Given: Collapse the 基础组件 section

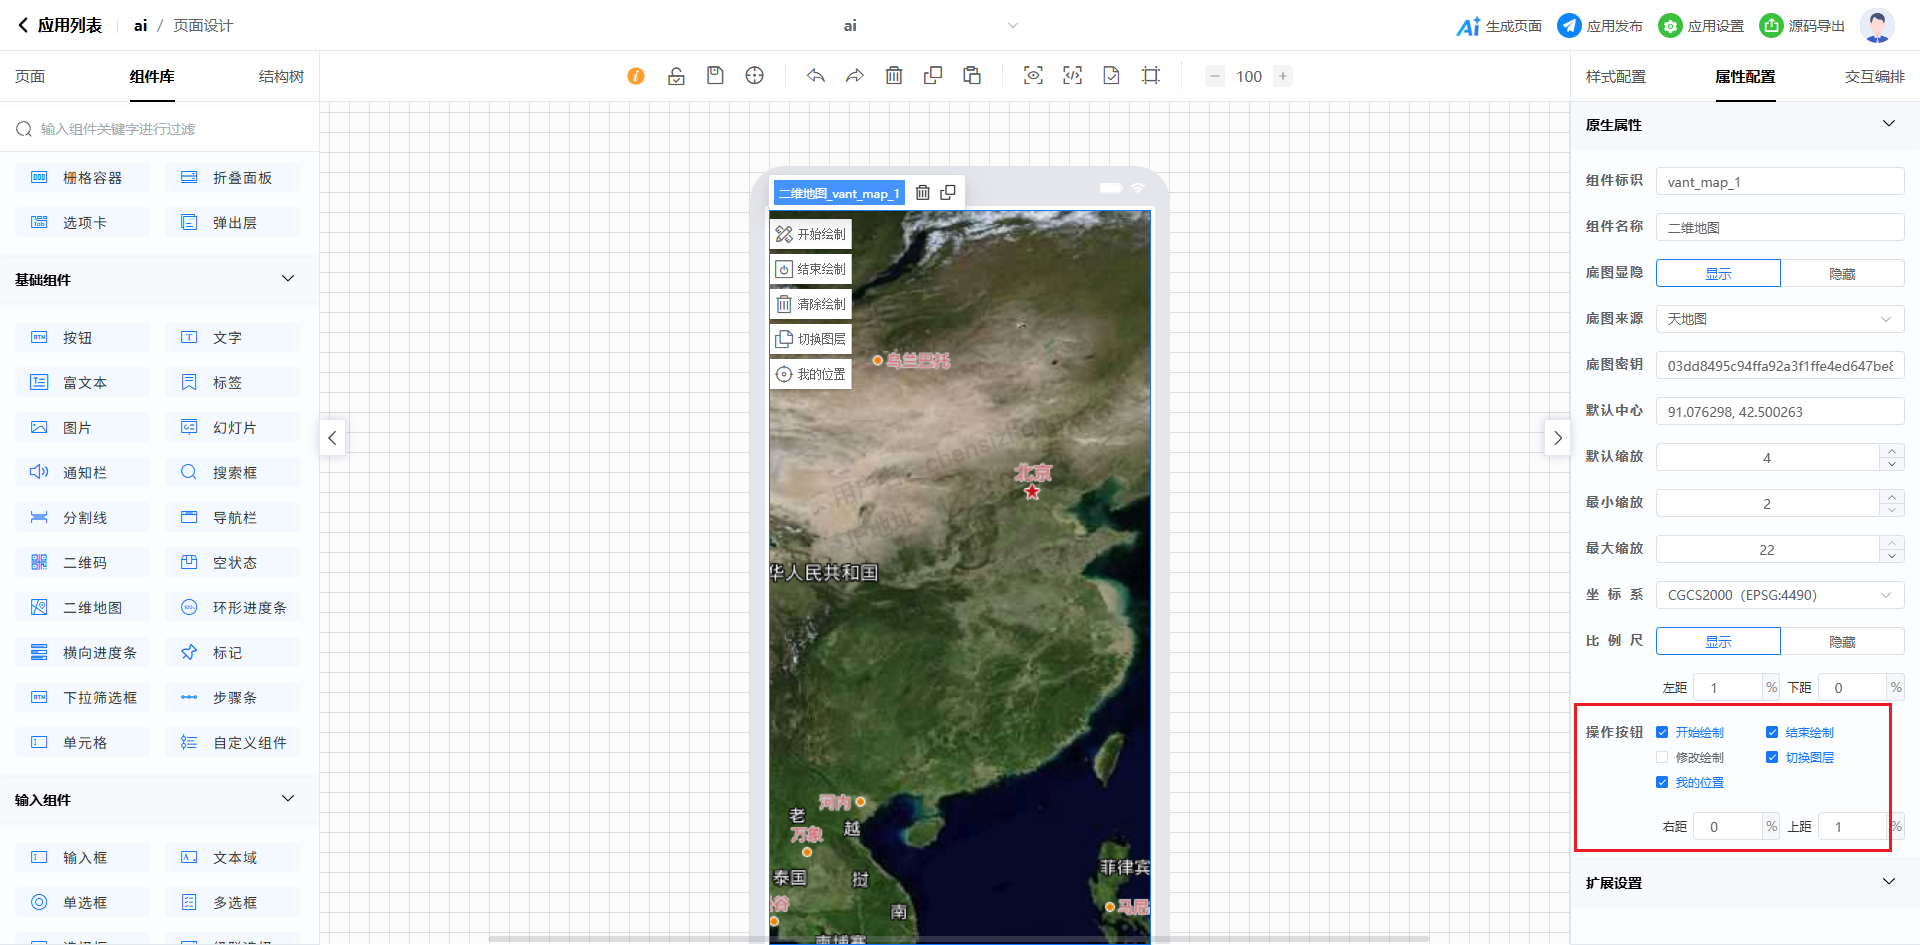Looking at the screenshot, I should [288, 279].
